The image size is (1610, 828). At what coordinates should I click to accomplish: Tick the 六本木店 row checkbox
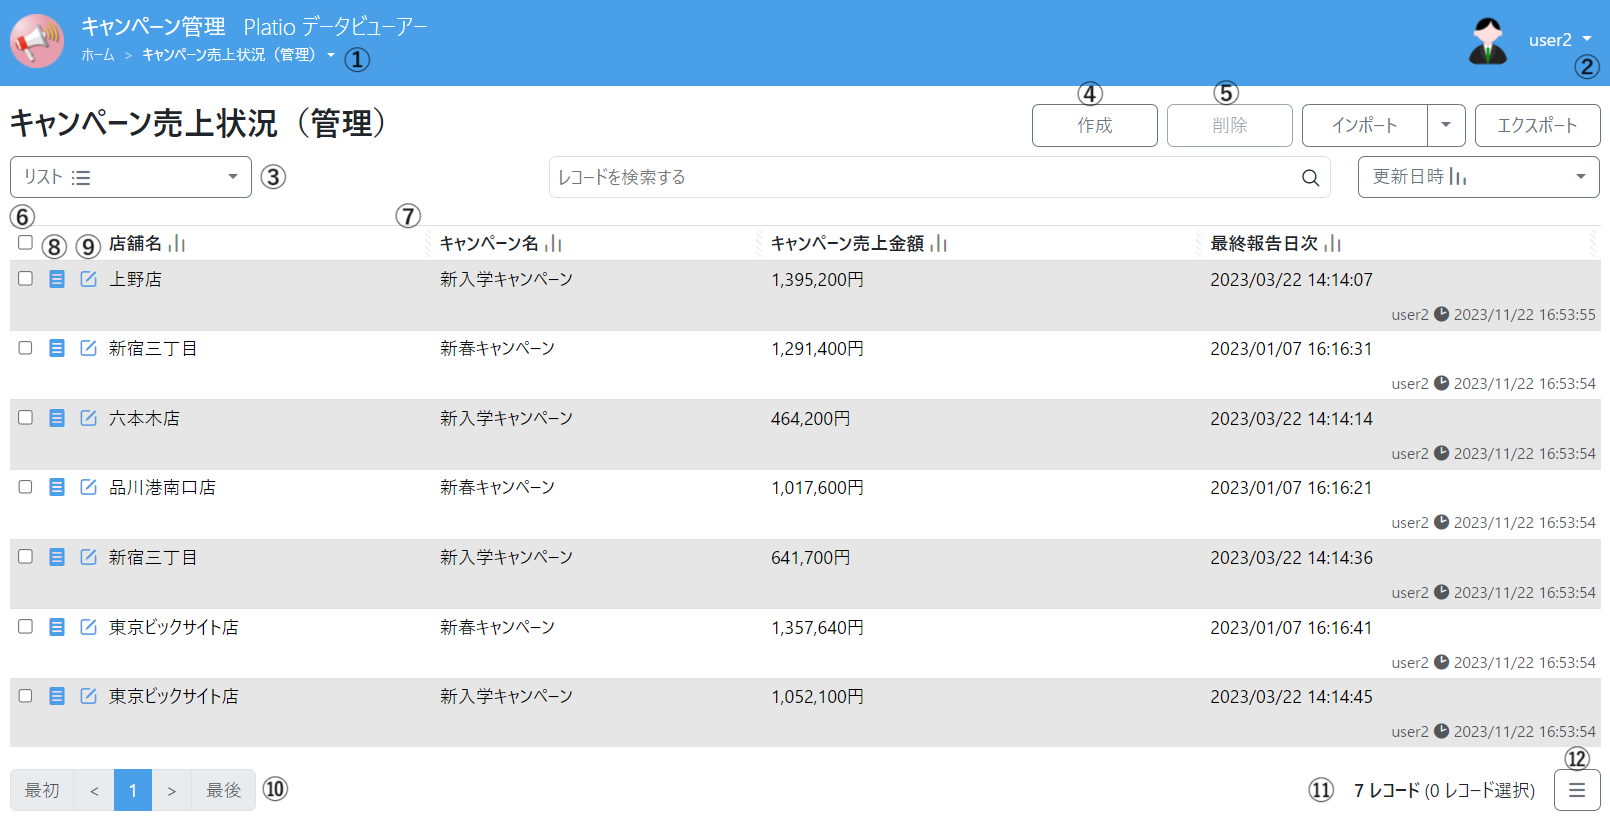tap(25, 418)
